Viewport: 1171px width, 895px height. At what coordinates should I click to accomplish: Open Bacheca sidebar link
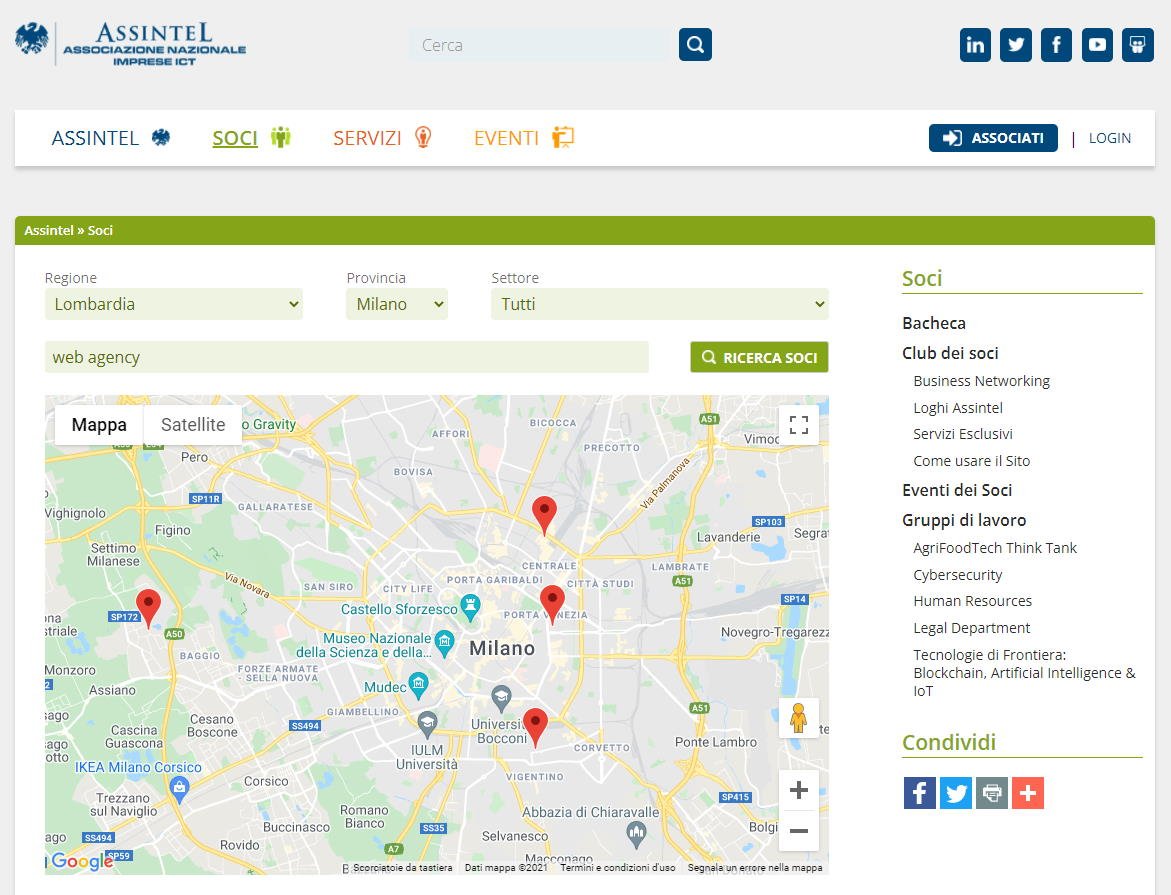(x=934, y=323)
